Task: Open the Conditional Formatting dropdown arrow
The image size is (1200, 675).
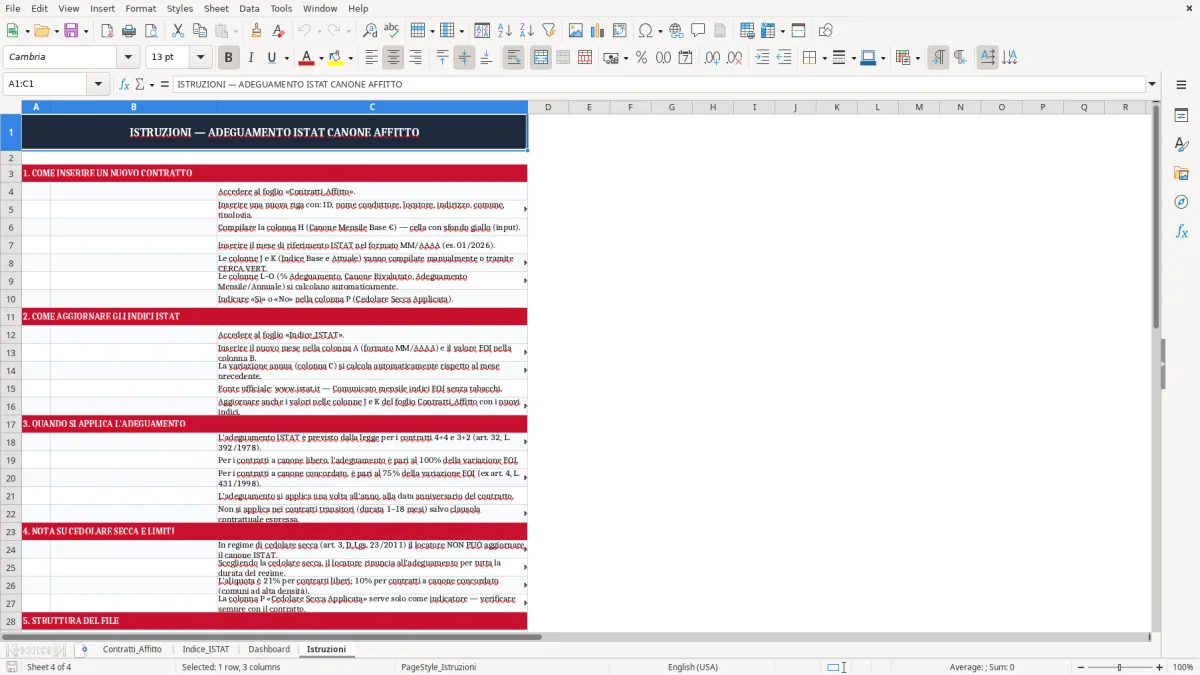Action: click(917, 58)
